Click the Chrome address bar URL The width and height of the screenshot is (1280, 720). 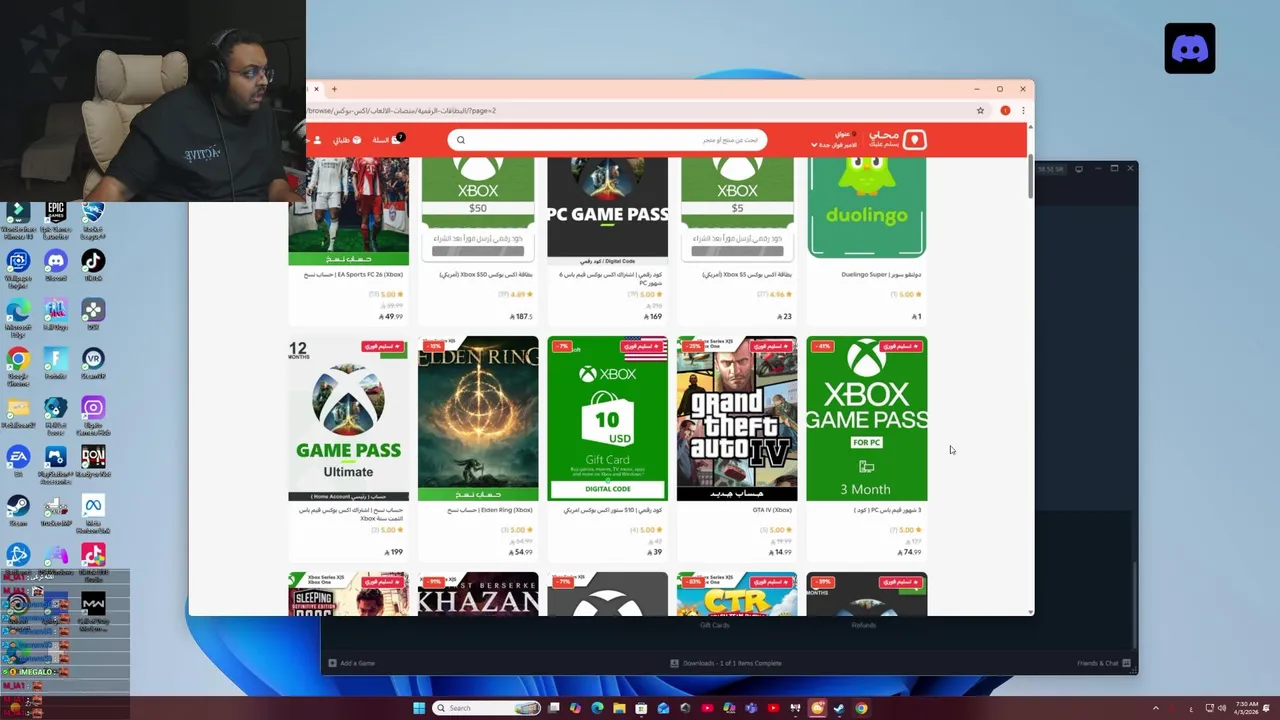pyautogui.click(x=400, y=111)
